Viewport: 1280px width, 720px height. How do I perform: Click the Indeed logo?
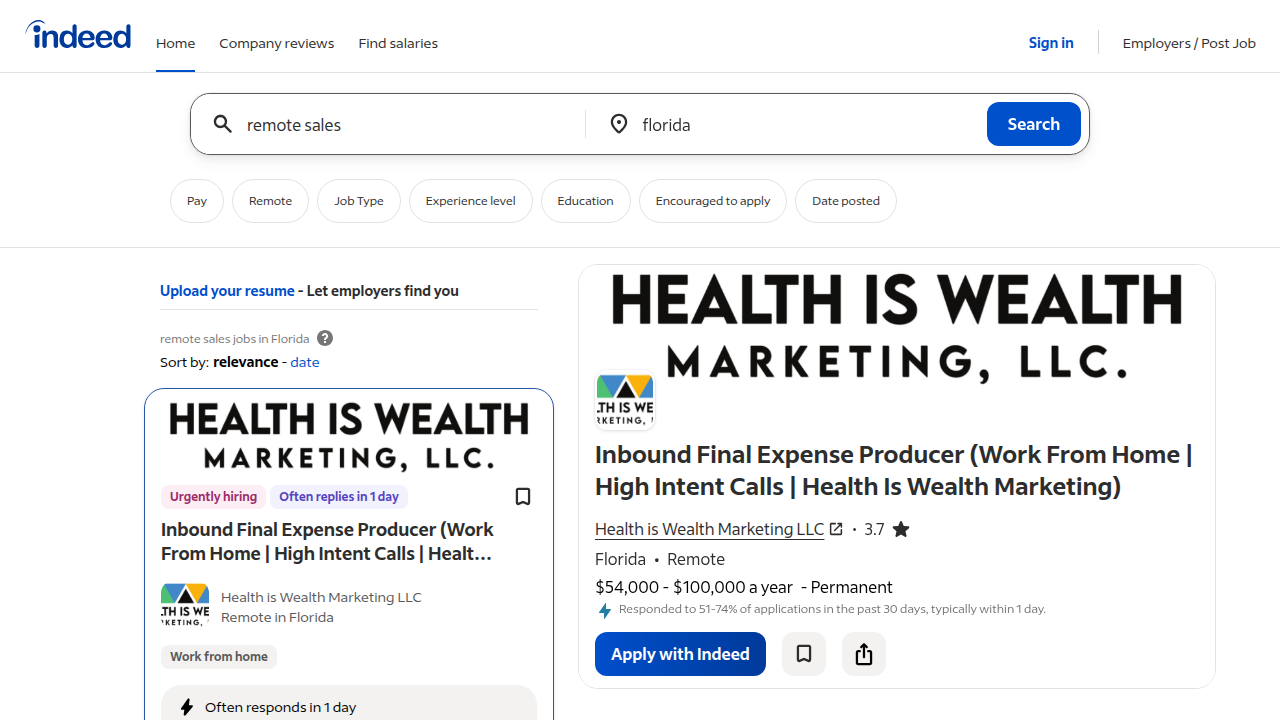[x=78, y=36]
